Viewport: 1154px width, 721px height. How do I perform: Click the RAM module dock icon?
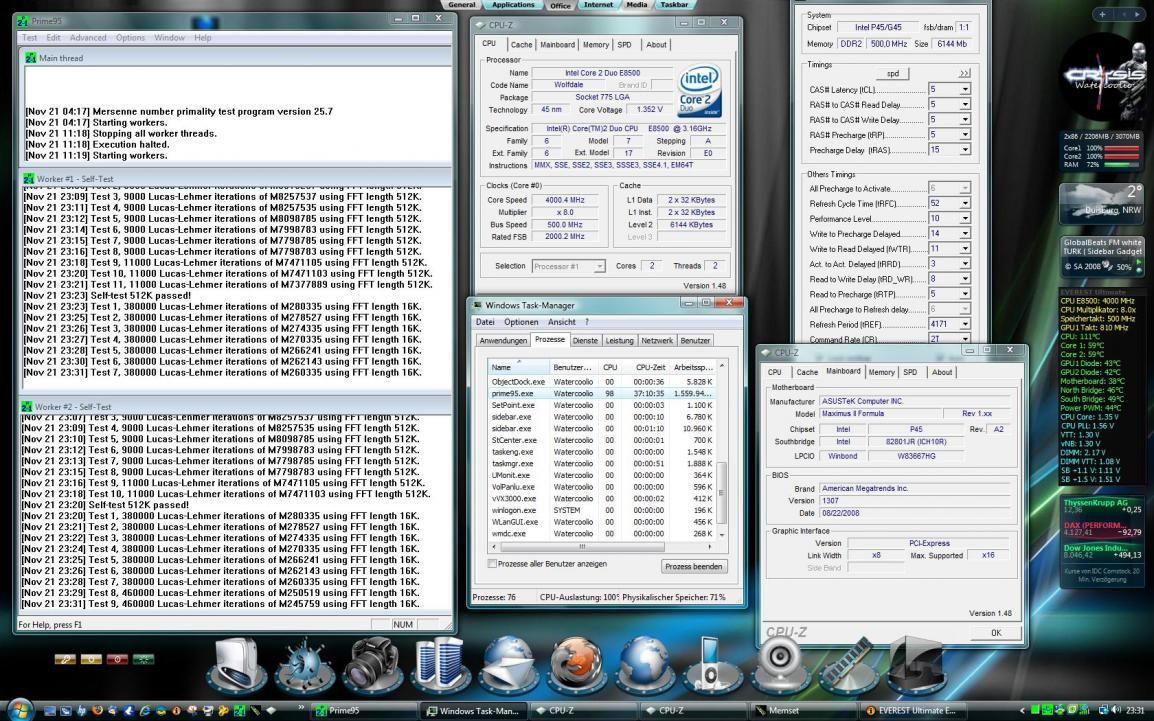(847, 664)
